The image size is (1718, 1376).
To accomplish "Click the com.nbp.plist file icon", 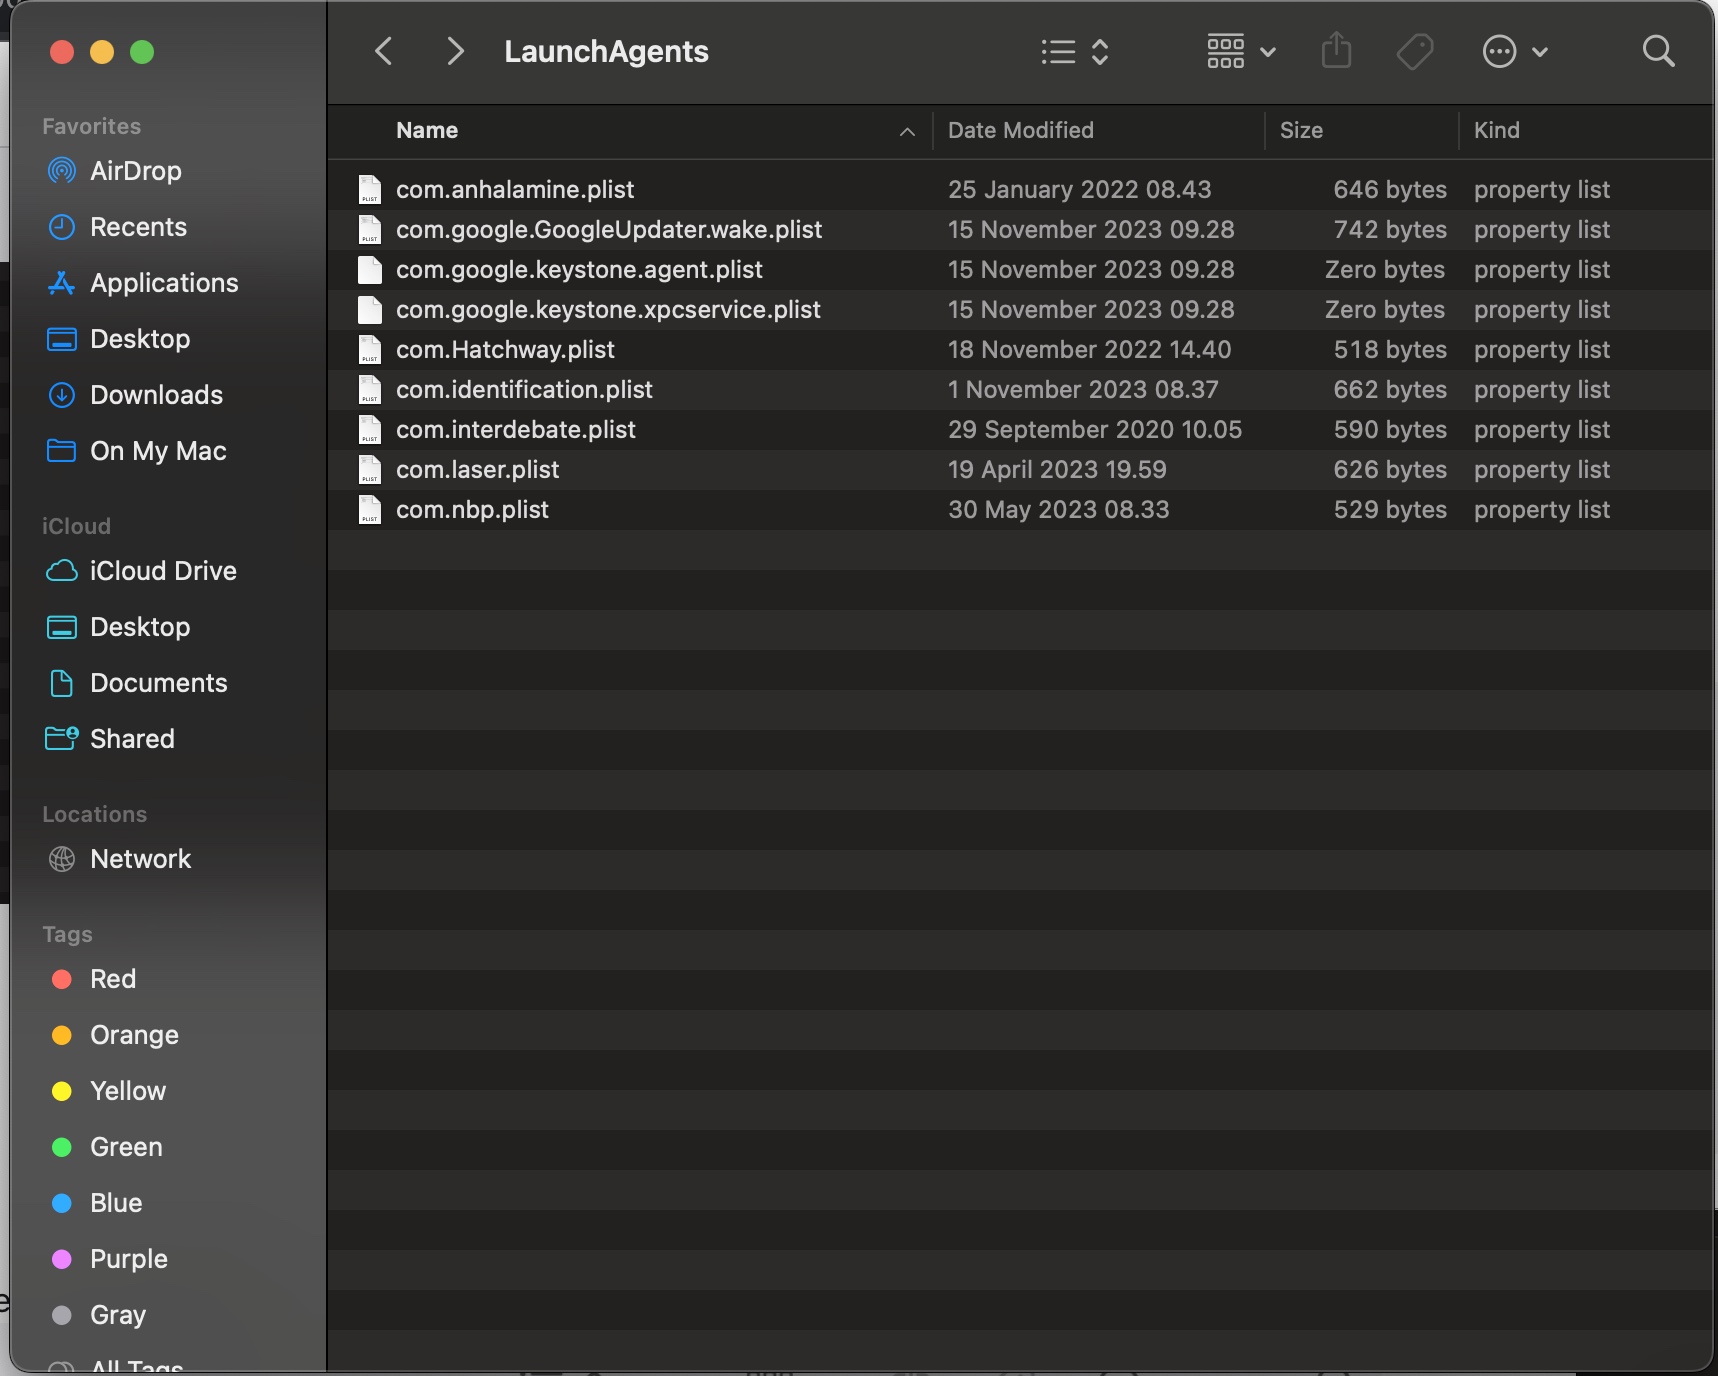I will [x=370, y=510].
